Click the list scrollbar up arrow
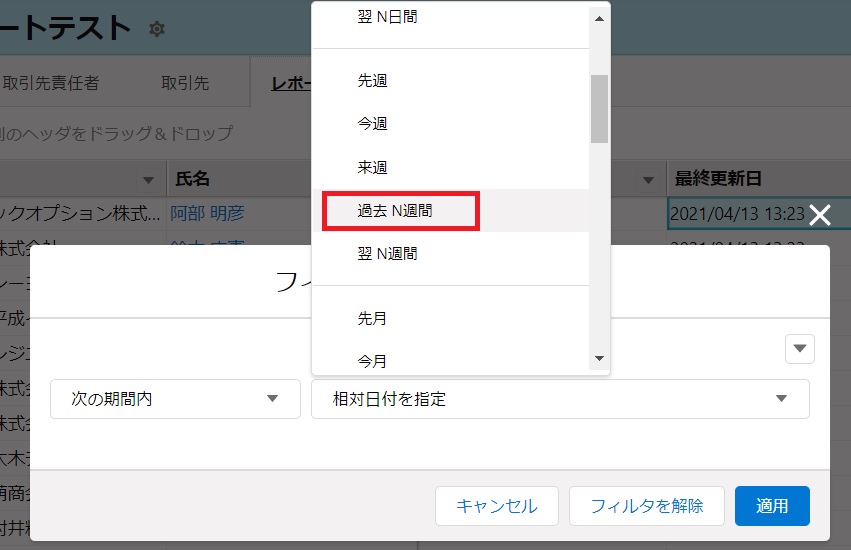Screen dimensions: 851x550 (599, 18)
